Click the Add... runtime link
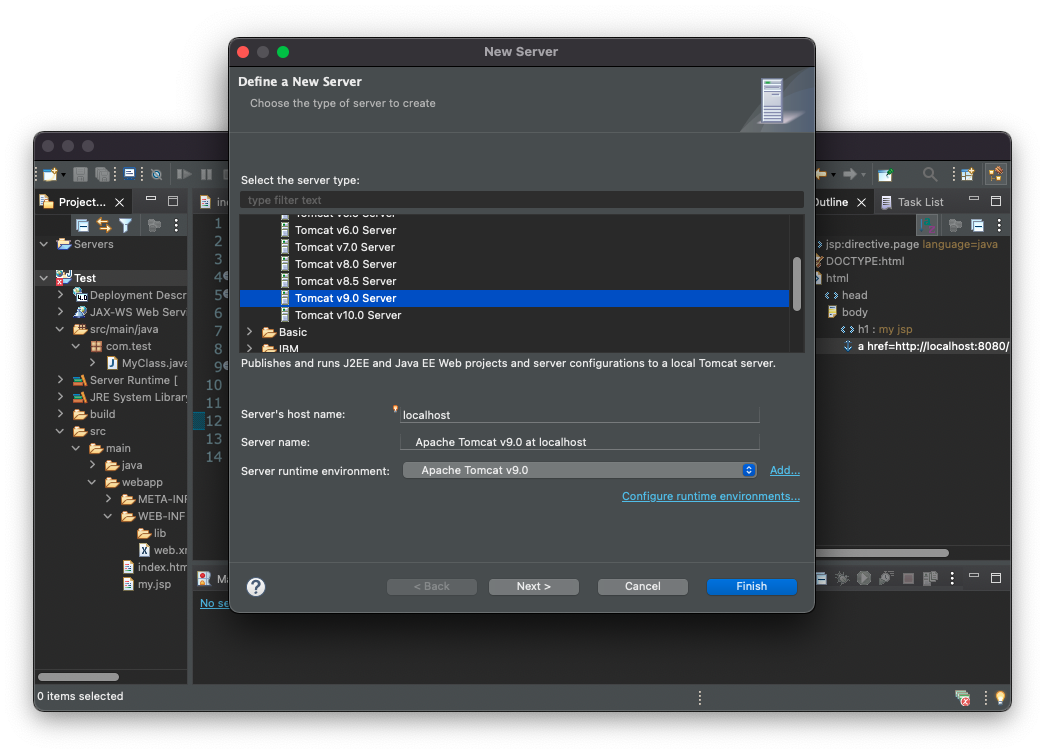The image size is (1045, 753). [x=784, y=470]
